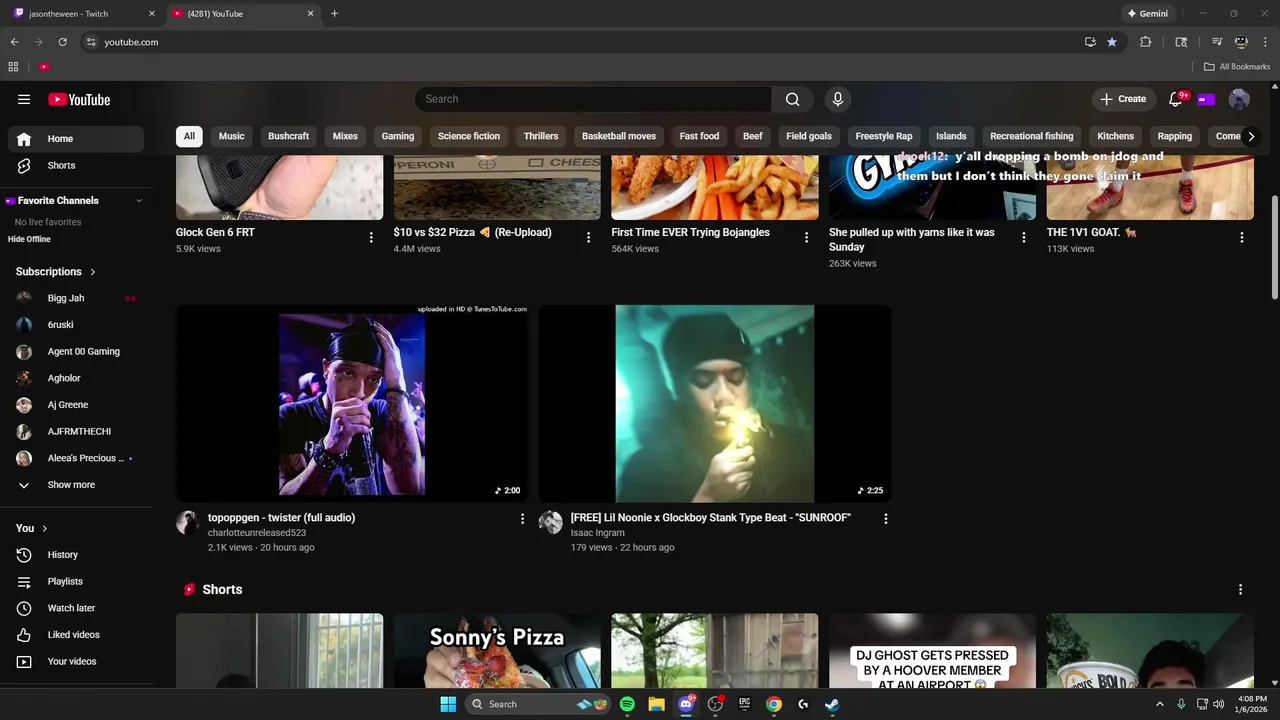Open Shorts in the sidebar
This screenshot has height=720, width=1280.
coord(76,165)
